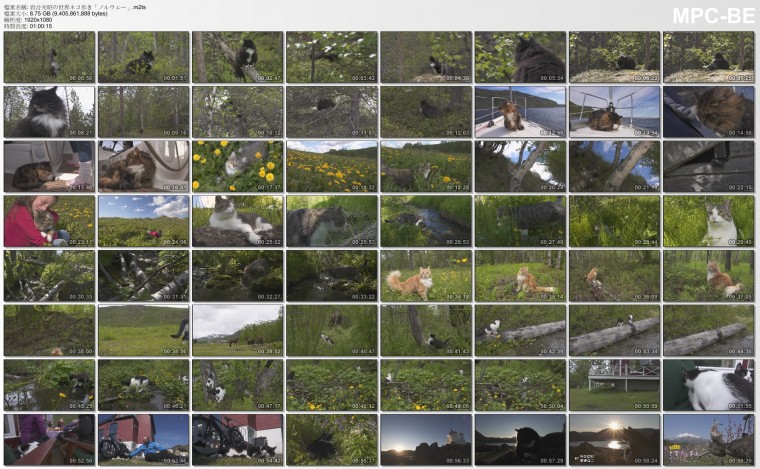Select cat by washing machine thumbnail 00:16:41
Screen dimensions: 760x469
(x=143, y=167)
